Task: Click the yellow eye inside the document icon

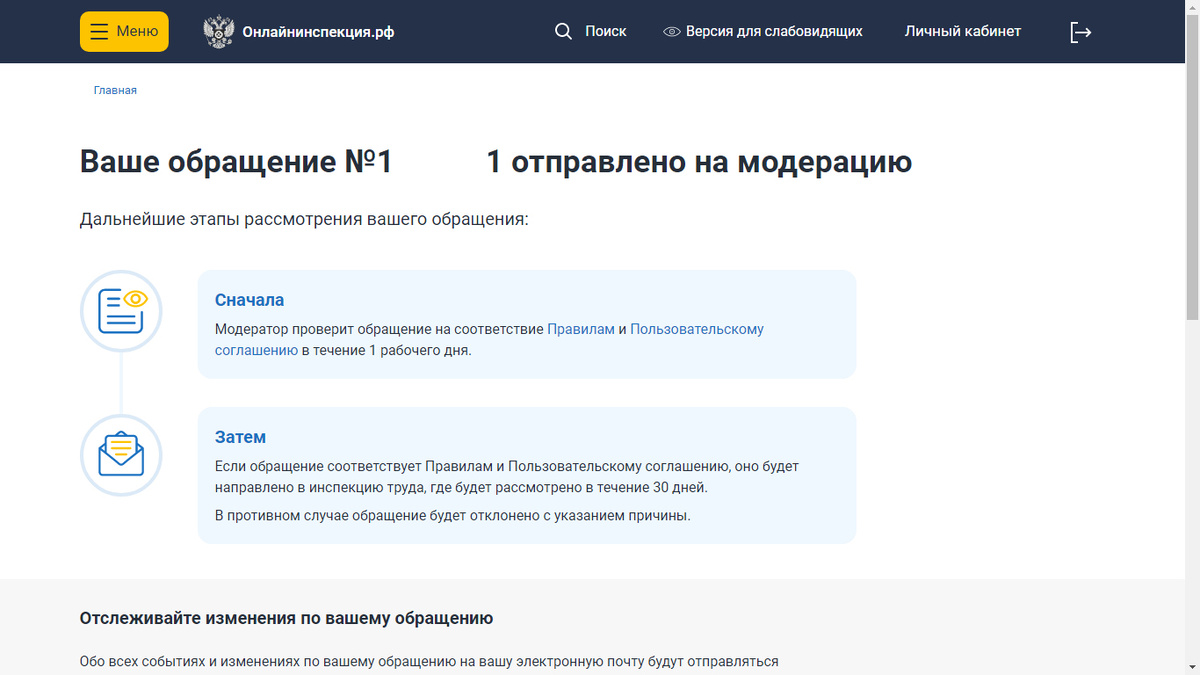Action: (x=135, y=300)
